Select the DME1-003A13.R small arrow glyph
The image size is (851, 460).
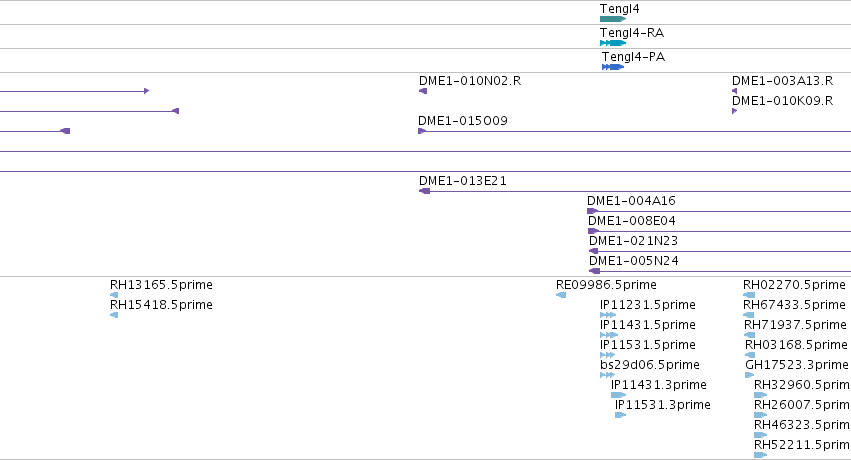coord(734,91)
